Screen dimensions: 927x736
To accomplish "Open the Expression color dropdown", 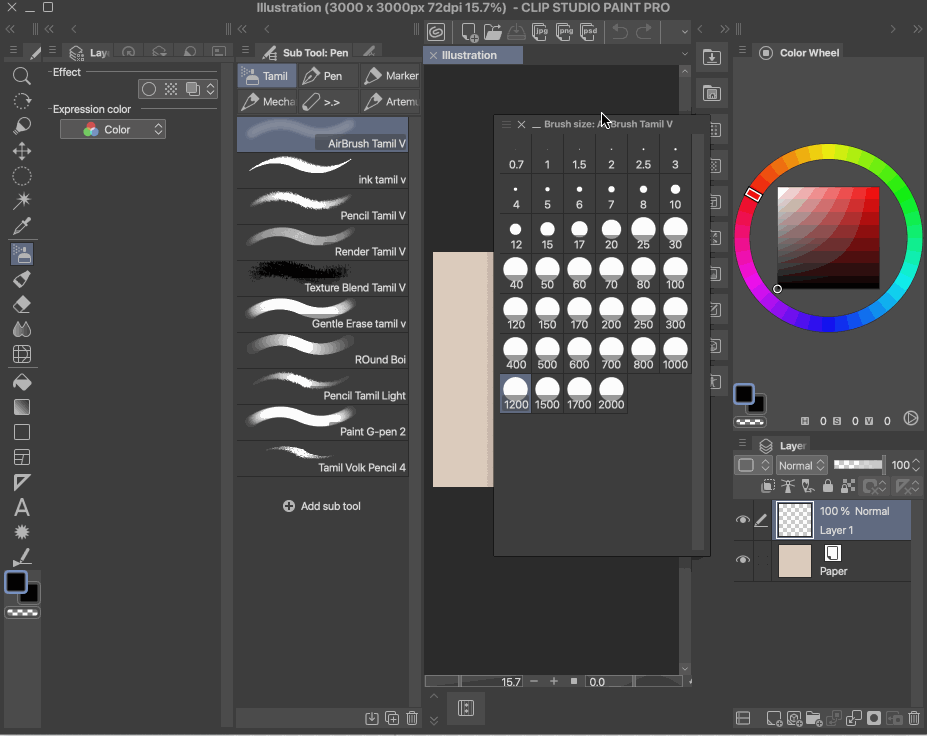I will point(112,129).
